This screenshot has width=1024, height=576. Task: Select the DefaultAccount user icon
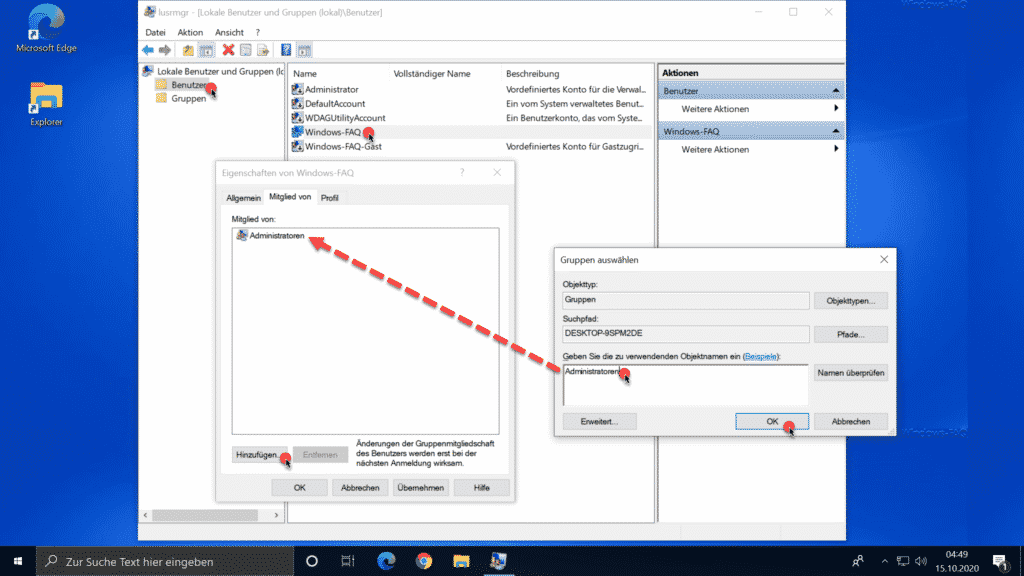coord(297,103)
